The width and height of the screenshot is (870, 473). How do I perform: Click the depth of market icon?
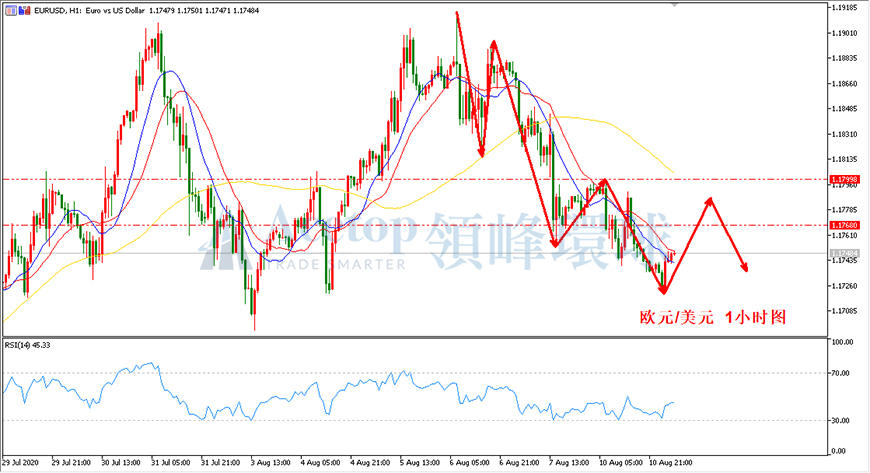click(24, 11)
